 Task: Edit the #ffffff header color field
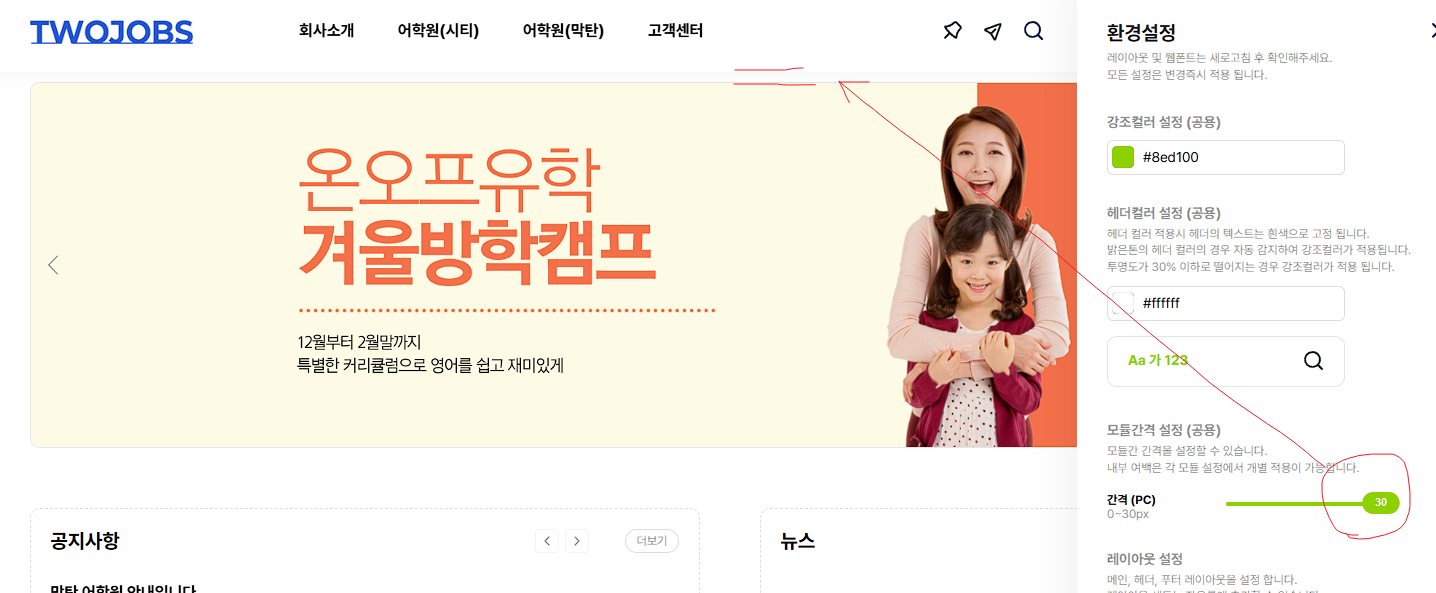[x=1226, y=303]
